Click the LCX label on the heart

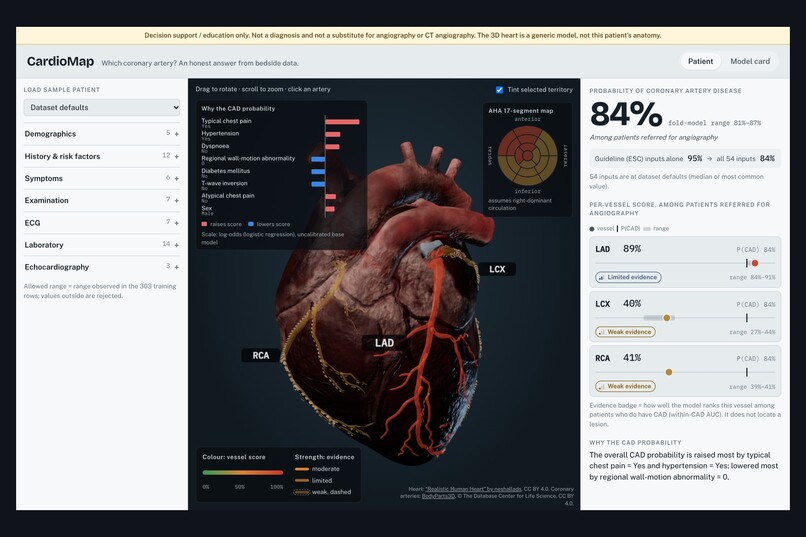tap(497, 269)
